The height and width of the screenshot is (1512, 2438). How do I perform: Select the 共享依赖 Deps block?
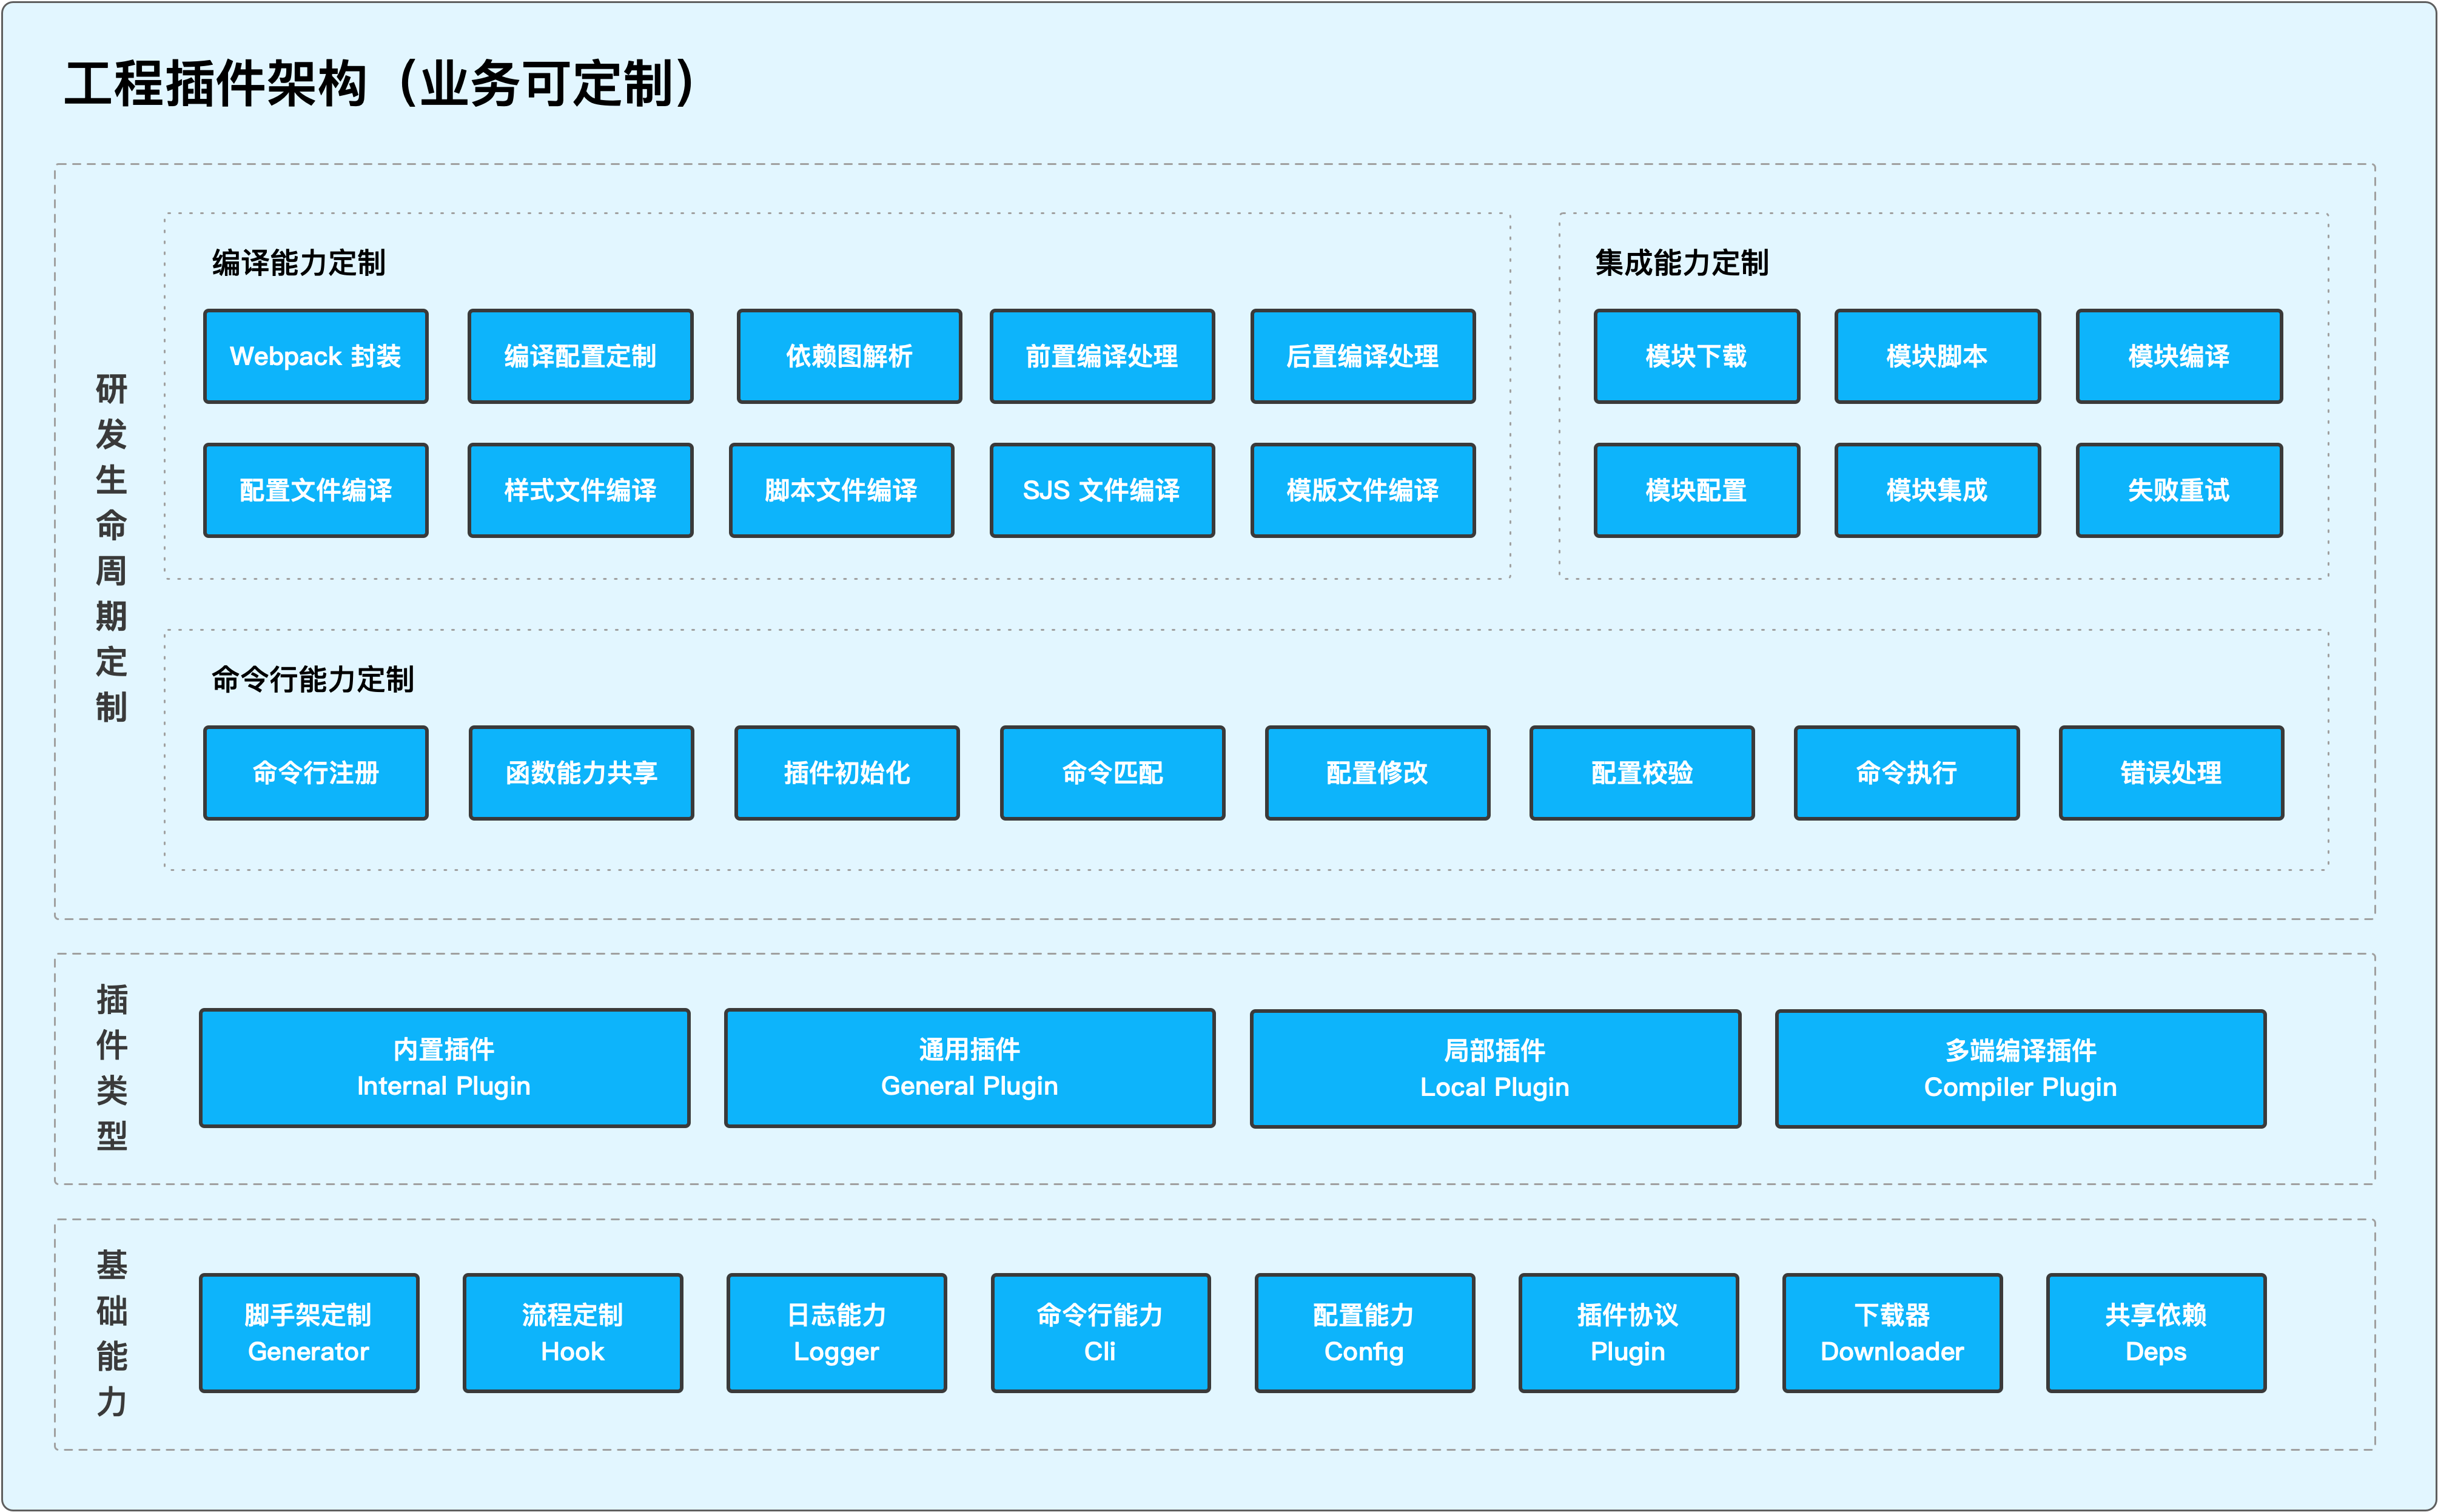coord(2156,1333)
